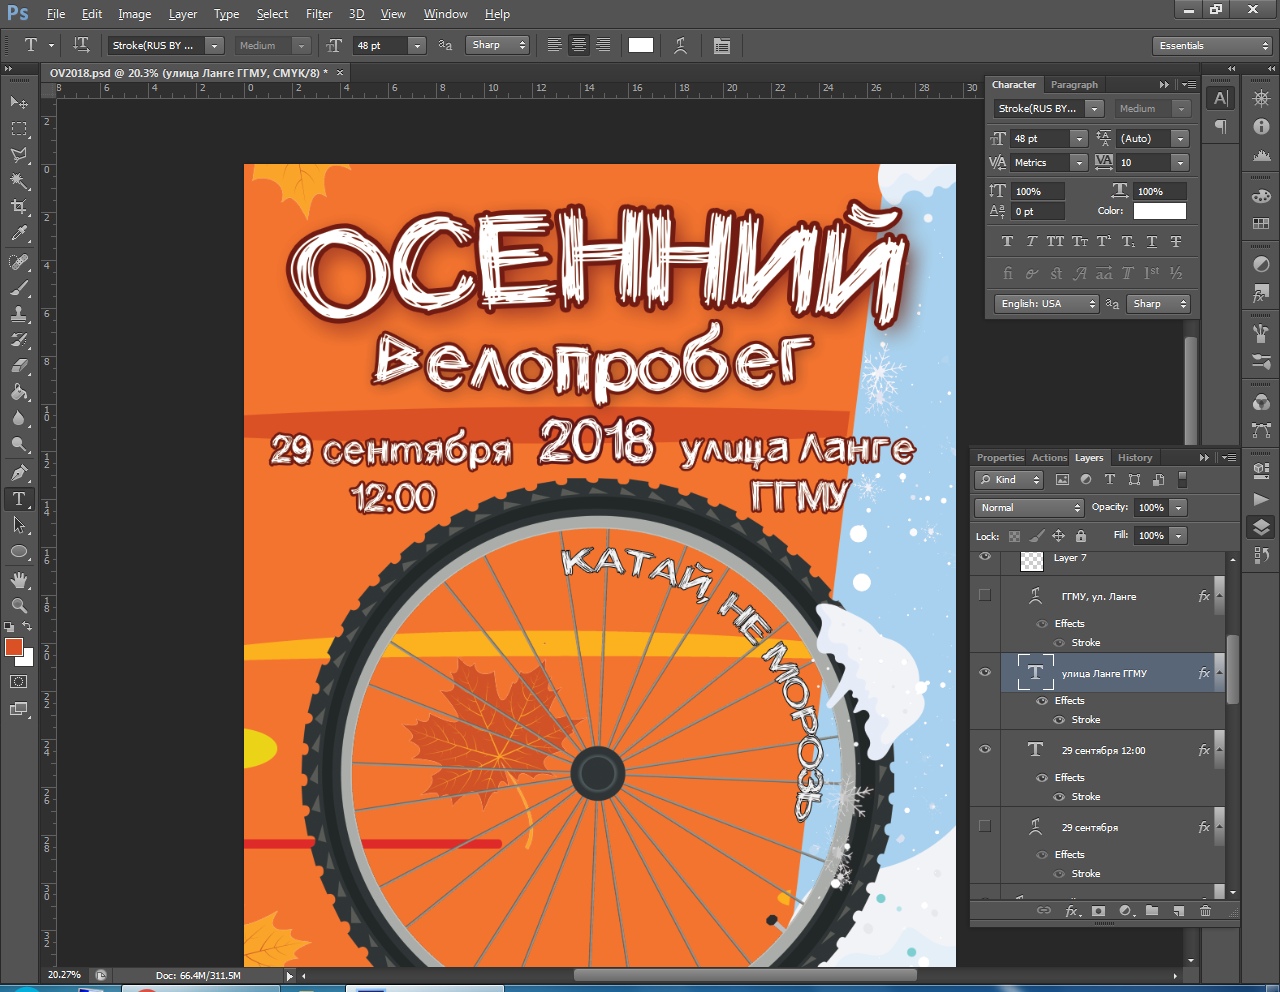The image size is (1280, 992).
Task: Open the Essentials workspace dropdown
Action: pyautogui.click(x=1212, y=46)
